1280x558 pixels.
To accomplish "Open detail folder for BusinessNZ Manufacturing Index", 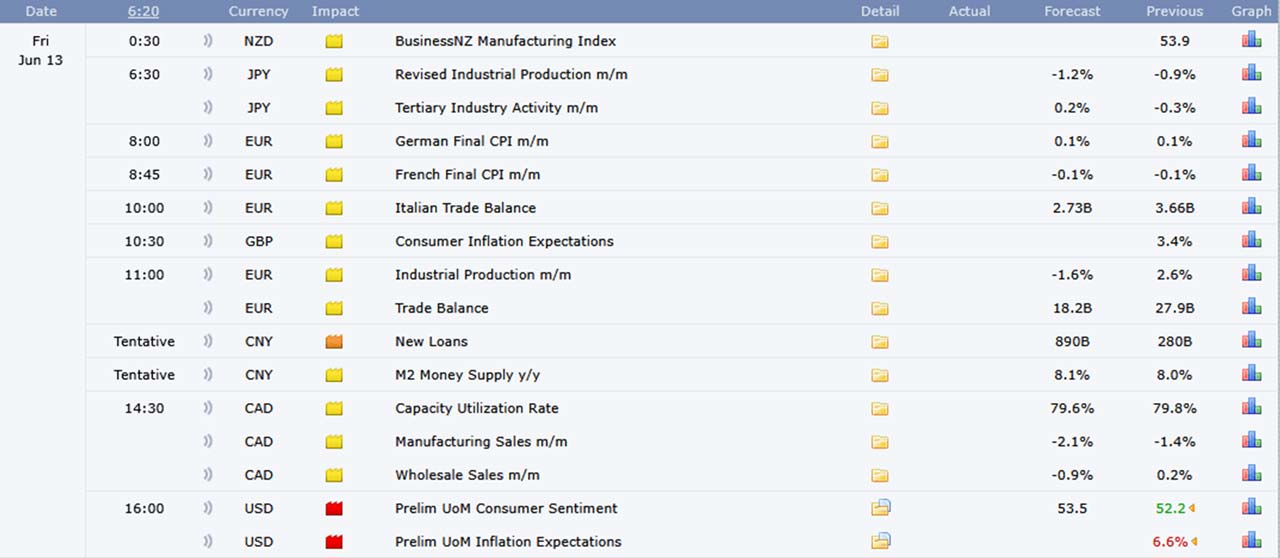I will point(879,42).
